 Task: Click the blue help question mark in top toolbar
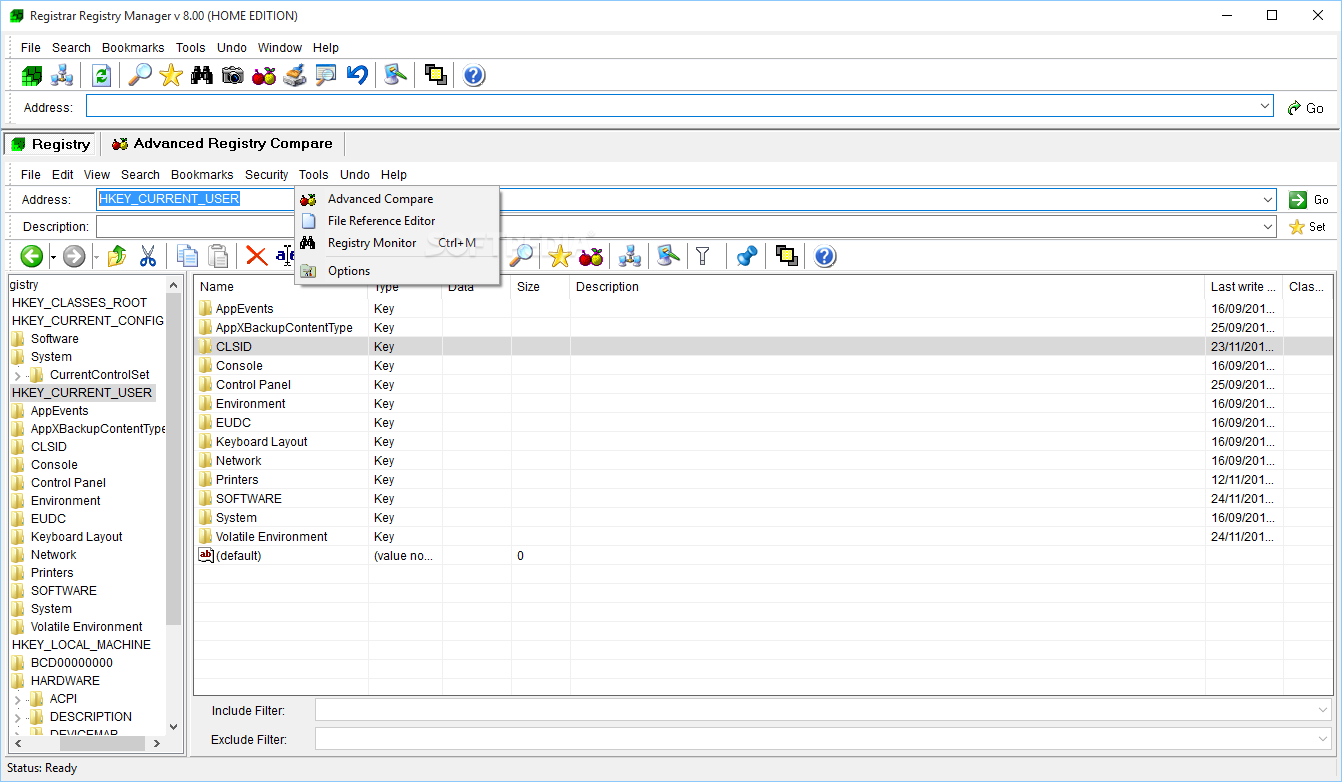(x=474, y=75)
